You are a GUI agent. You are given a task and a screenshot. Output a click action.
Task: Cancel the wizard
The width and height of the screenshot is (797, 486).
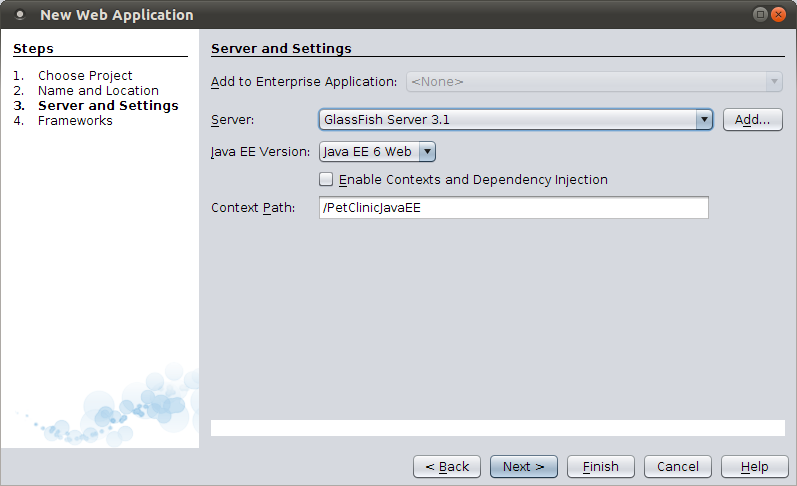[678, 467]
